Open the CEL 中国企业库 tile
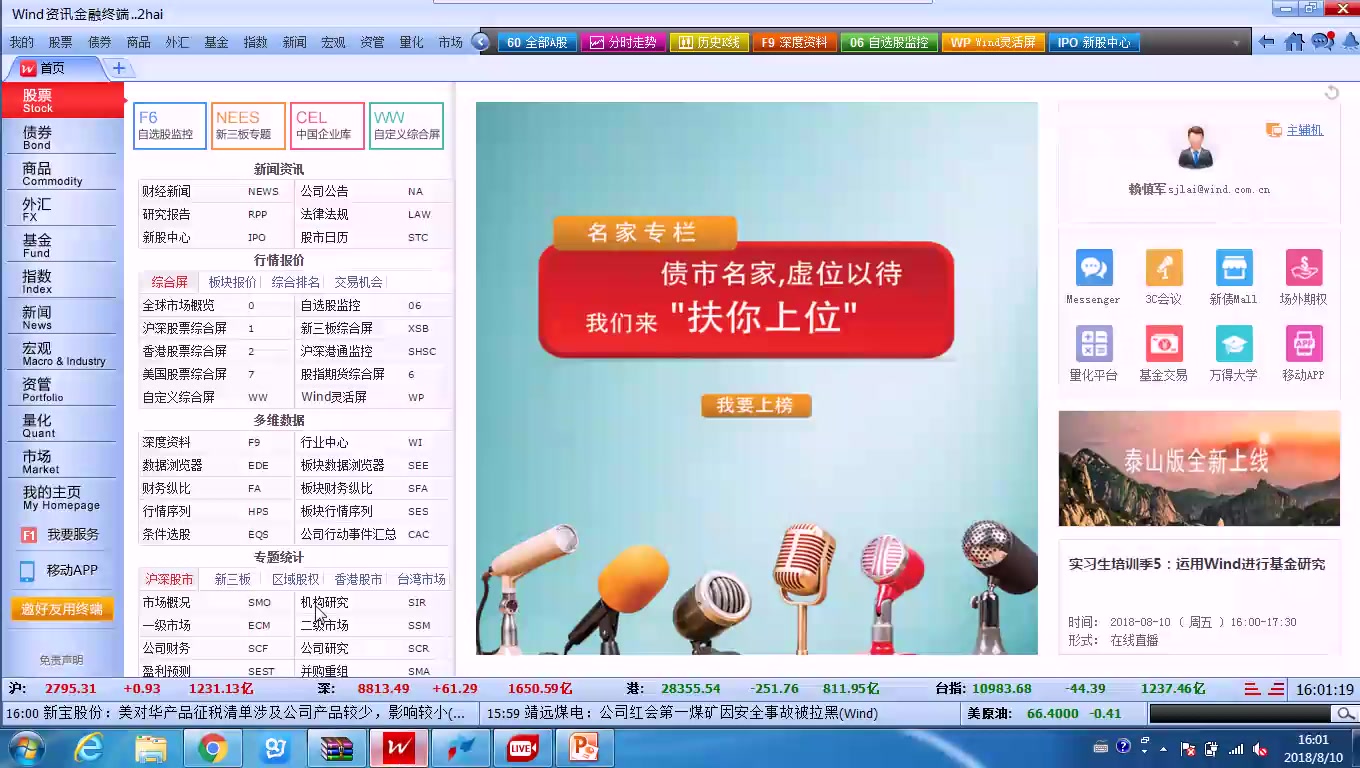Viewport: 1360px width, 768px height. click(327, 126)
